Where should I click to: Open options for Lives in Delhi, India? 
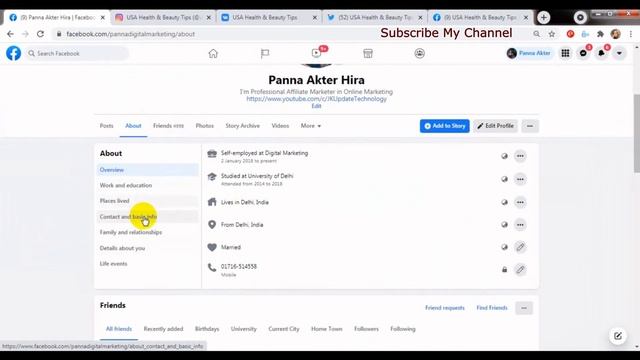point(520,202)
